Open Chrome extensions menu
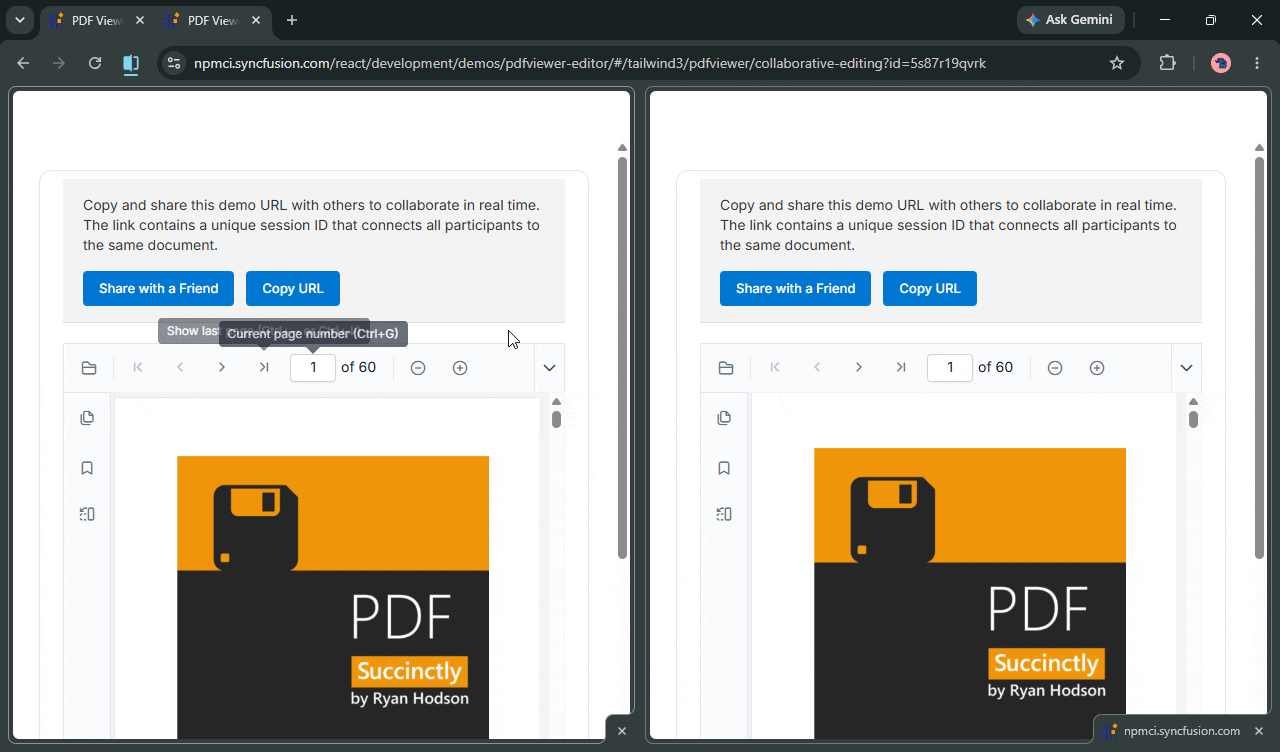The image size is (1280, 752). 1167,63
